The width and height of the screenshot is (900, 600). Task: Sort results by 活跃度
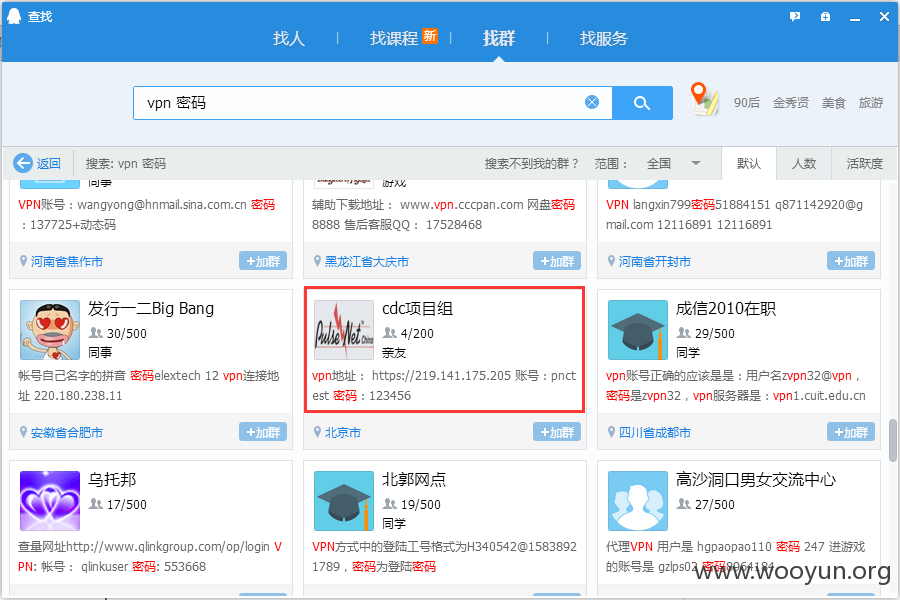coord(864,163)
